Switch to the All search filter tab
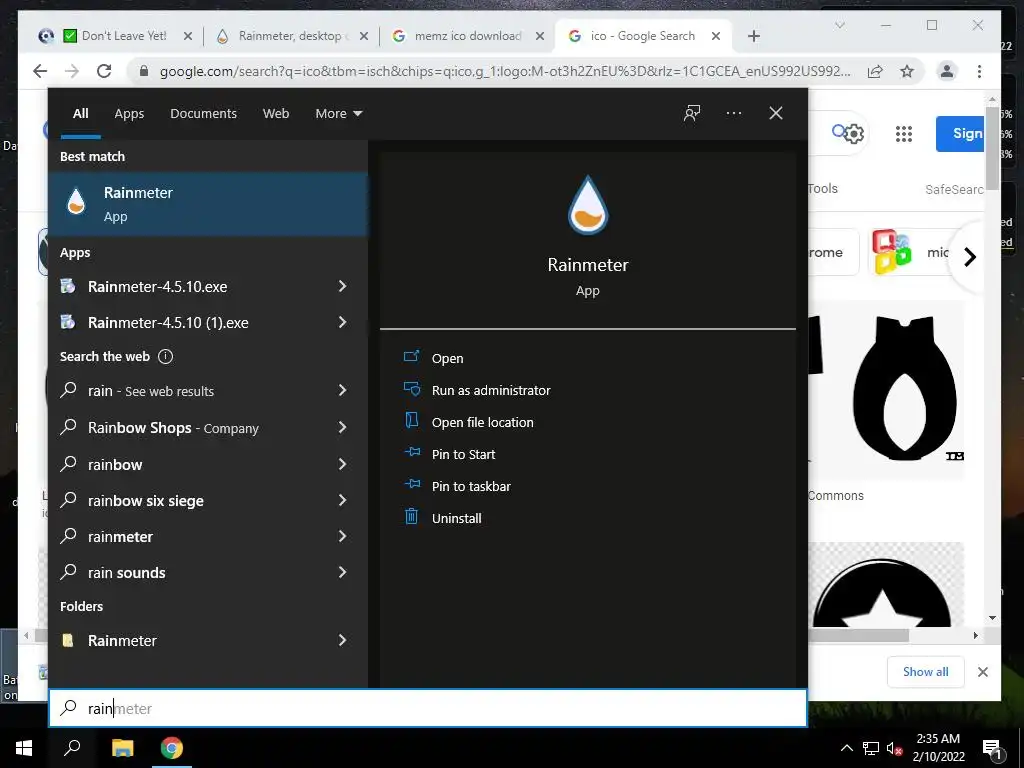Screen dimensions: 1024x768 point(80,114)
